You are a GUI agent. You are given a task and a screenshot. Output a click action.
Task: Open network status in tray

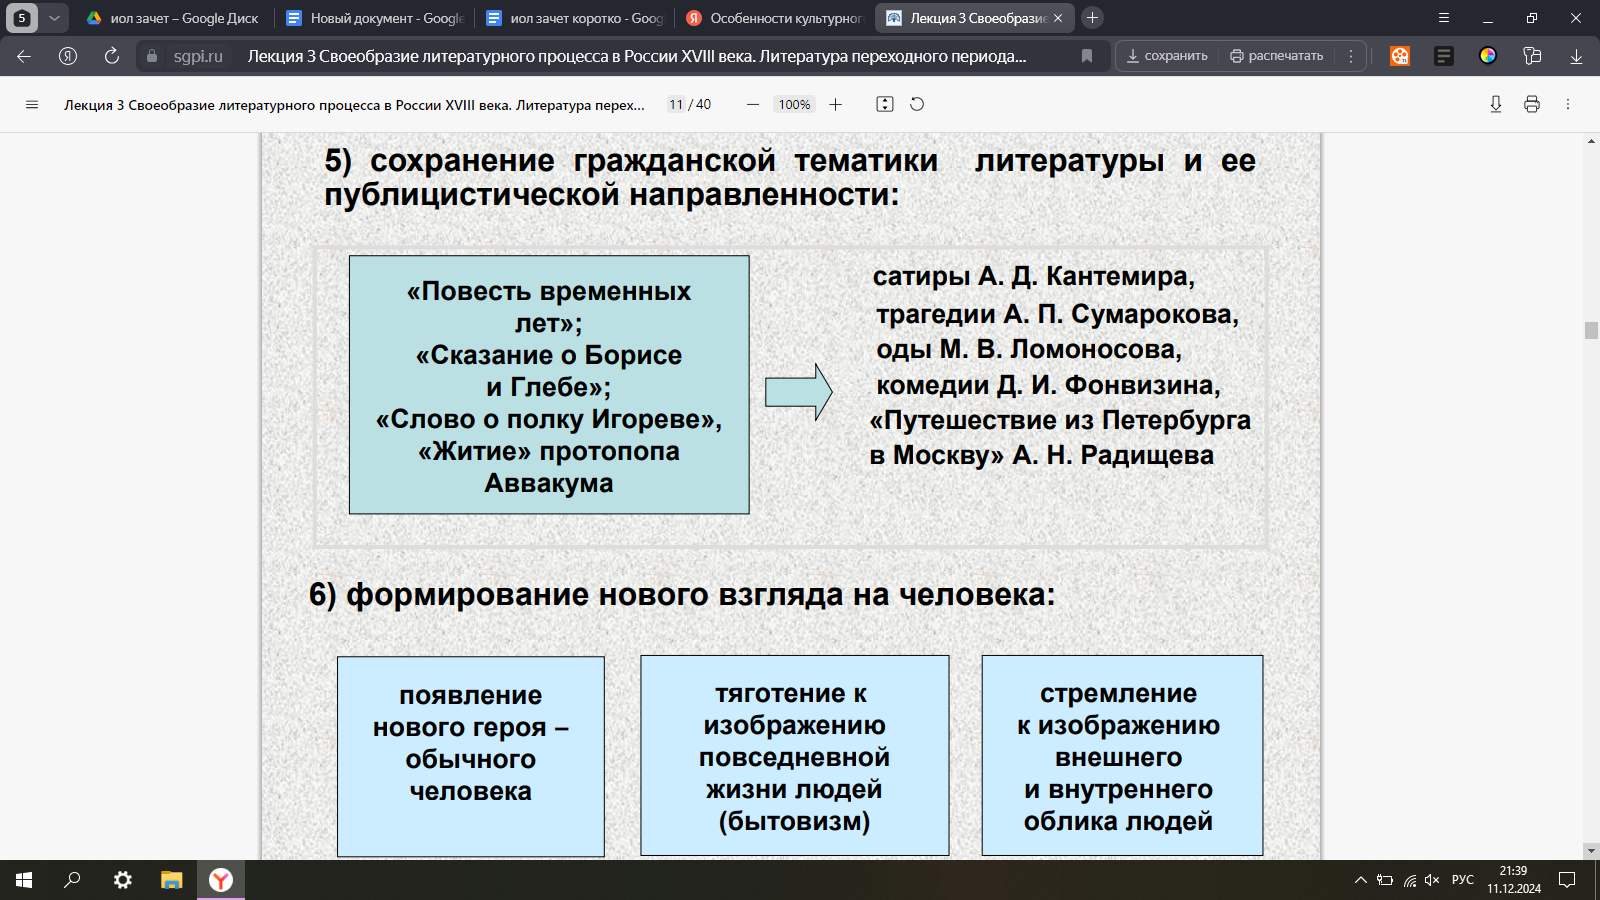tap(1409, 880)
